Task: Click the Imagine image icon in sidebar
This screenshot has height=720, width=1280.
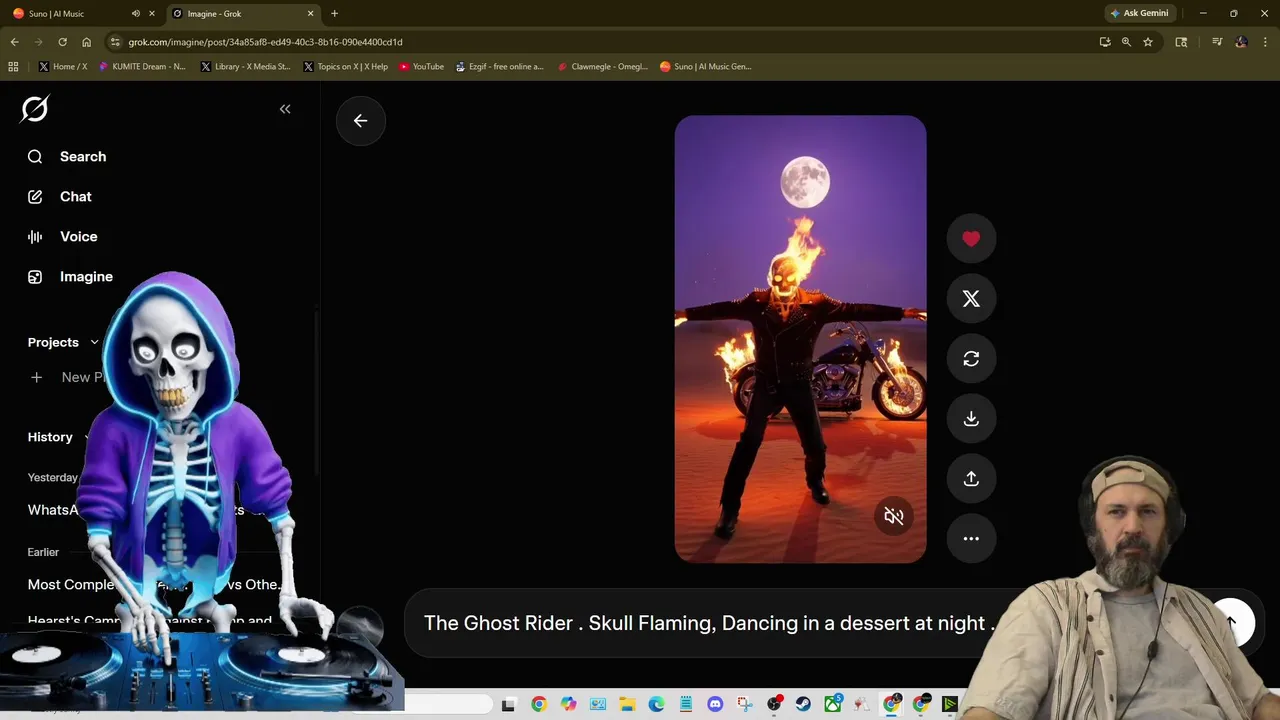Action: [35, 276]
